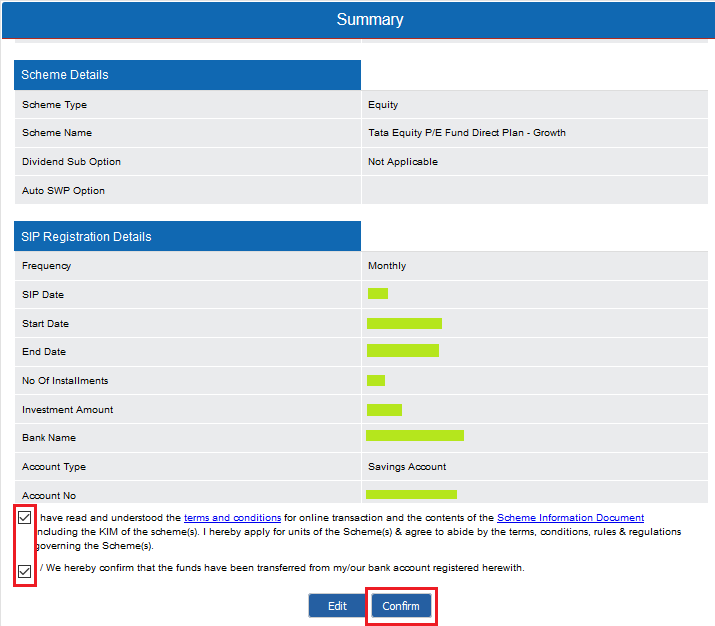This screenshot has width=715, height=626.
Task: Select the Auto SWP Option label
Action: coord(63,191)
